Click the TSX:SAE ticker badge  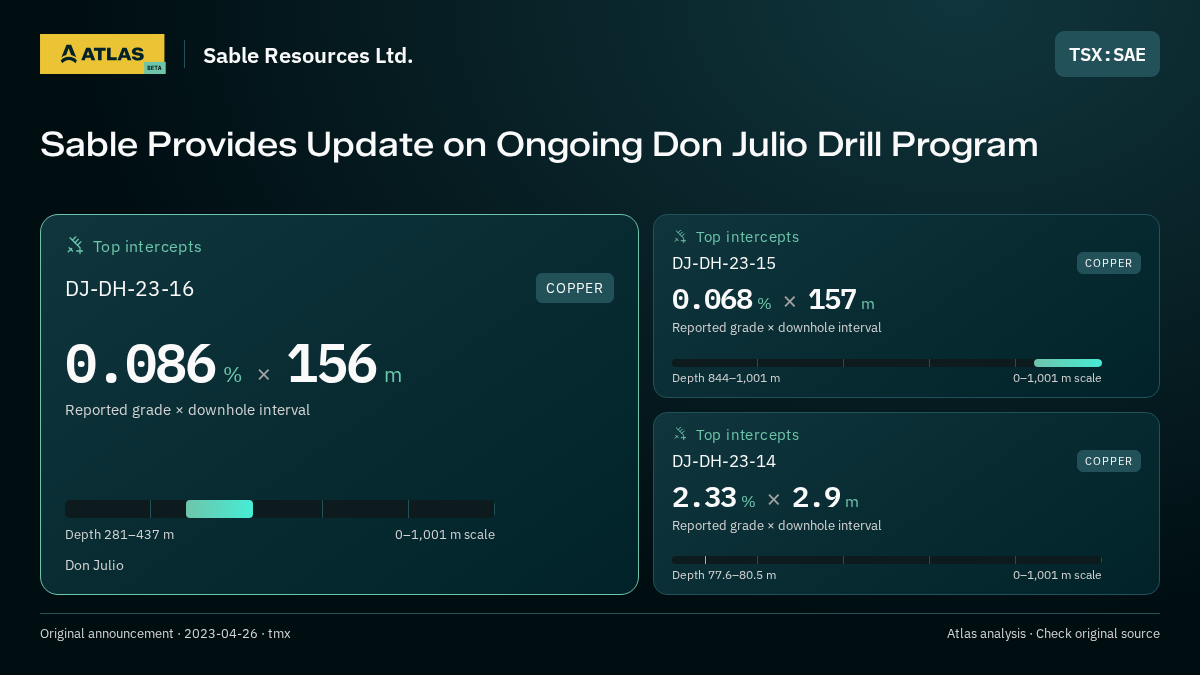tap(1107, 54)
